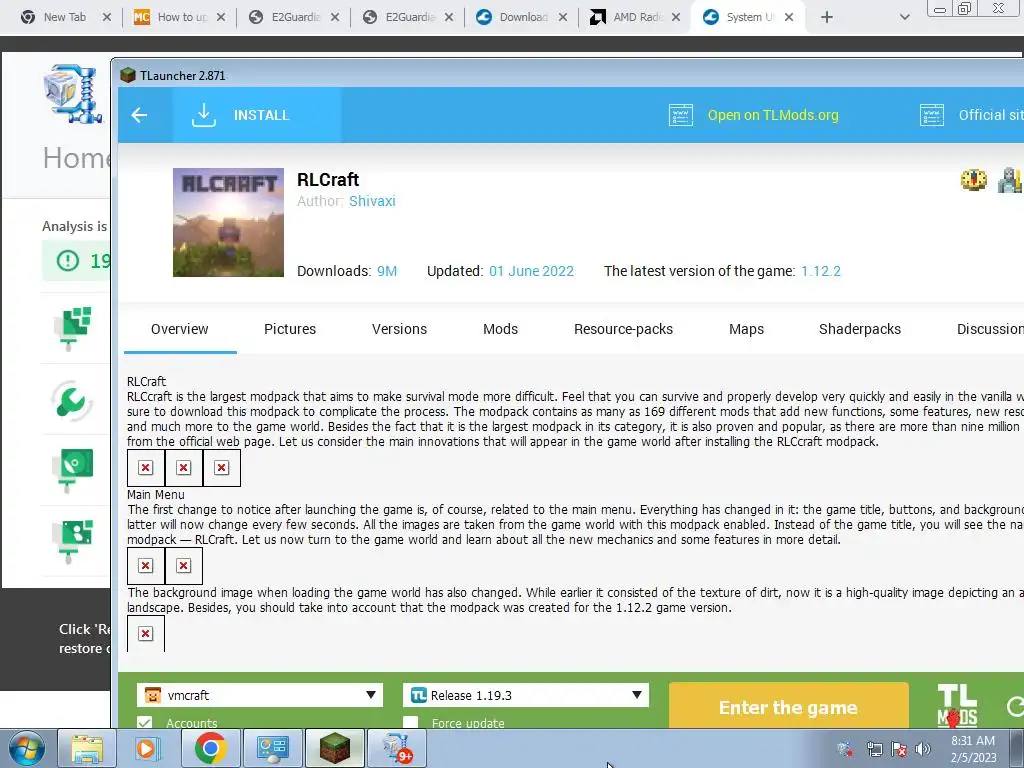Click first broken image under RLCraft description
Image resolution: width=1024 pixels, height=768 pixels.
tap(146, 468)
